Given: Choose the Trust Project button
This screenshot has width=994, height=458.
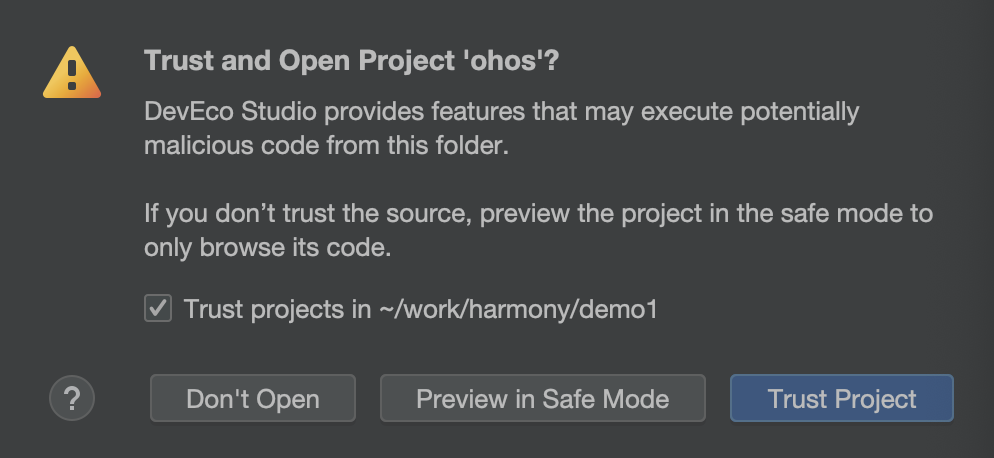Looking at the screenshot, I should click(842, 398).
